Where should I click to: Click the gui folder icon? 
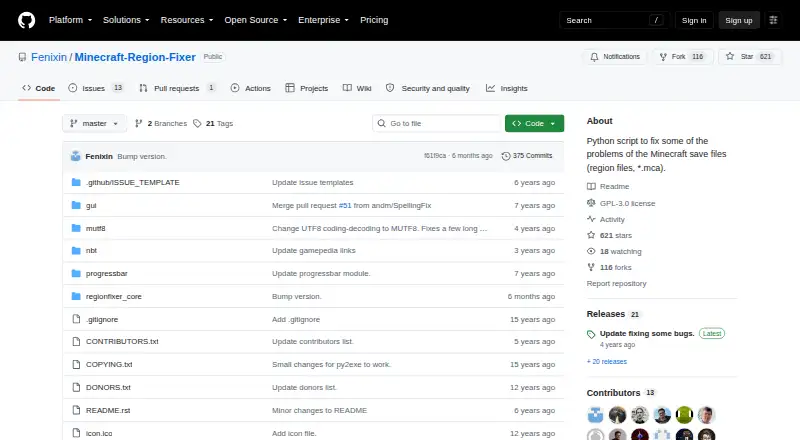pos(76,205)
